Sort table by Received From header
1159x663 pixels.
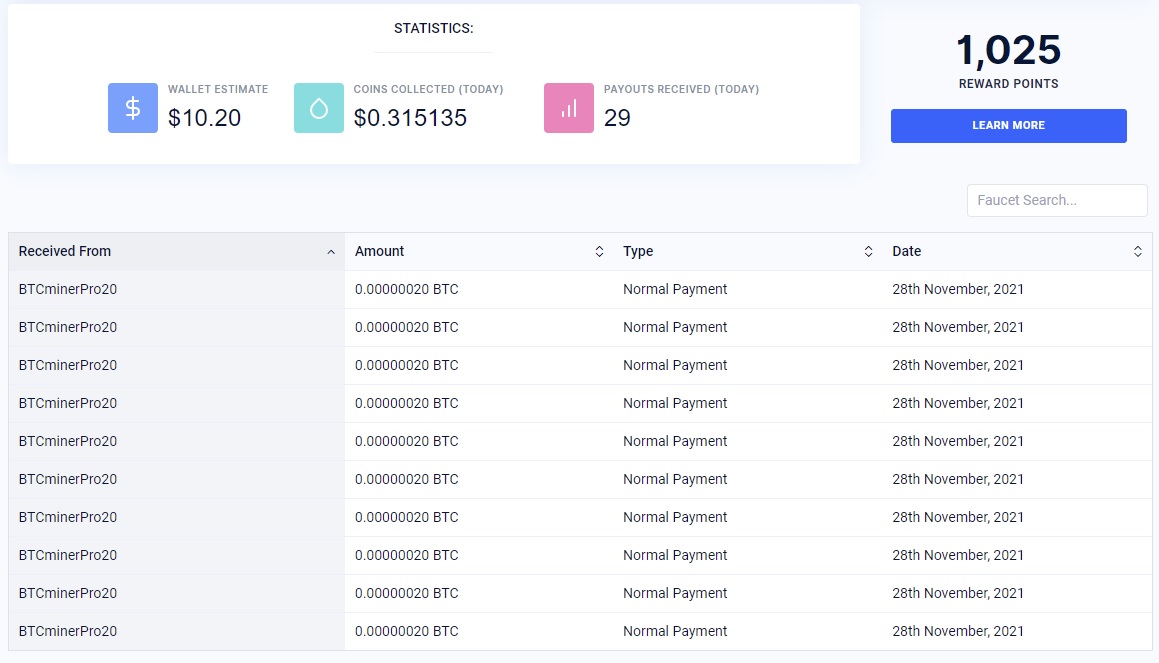click(65, 251)
